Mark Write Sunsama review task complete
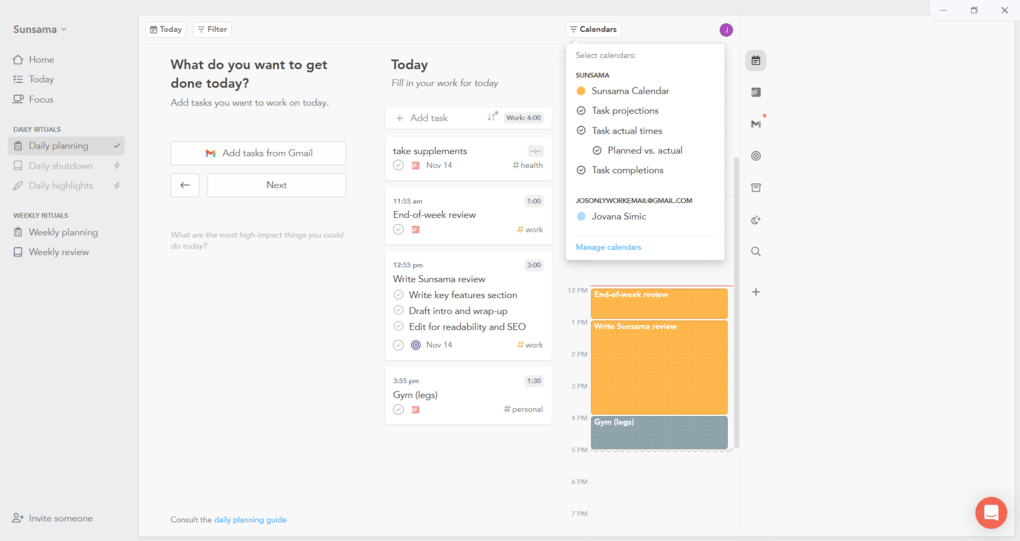Viewport: 1020px width, 541px height. click(398, 345)
